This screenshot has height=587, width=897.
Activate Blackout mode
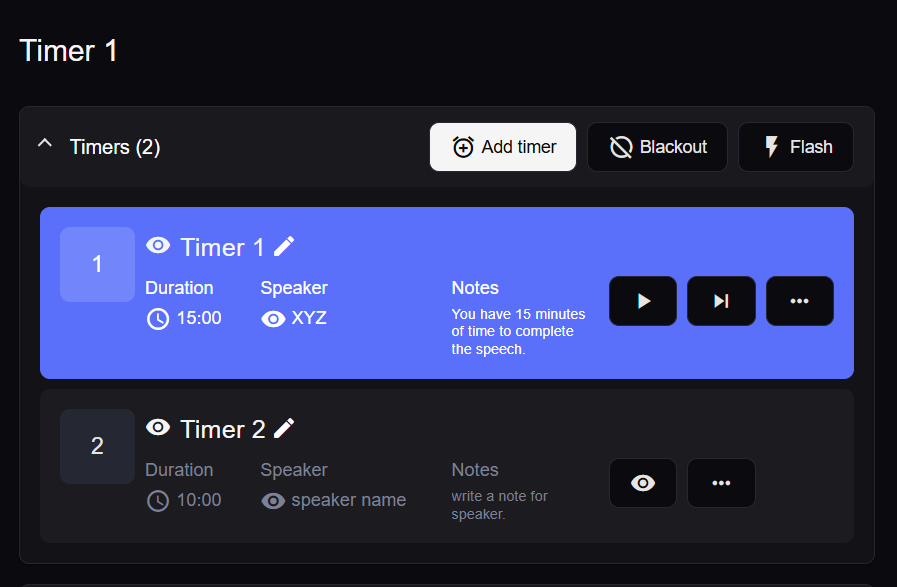tap(657, 147)
